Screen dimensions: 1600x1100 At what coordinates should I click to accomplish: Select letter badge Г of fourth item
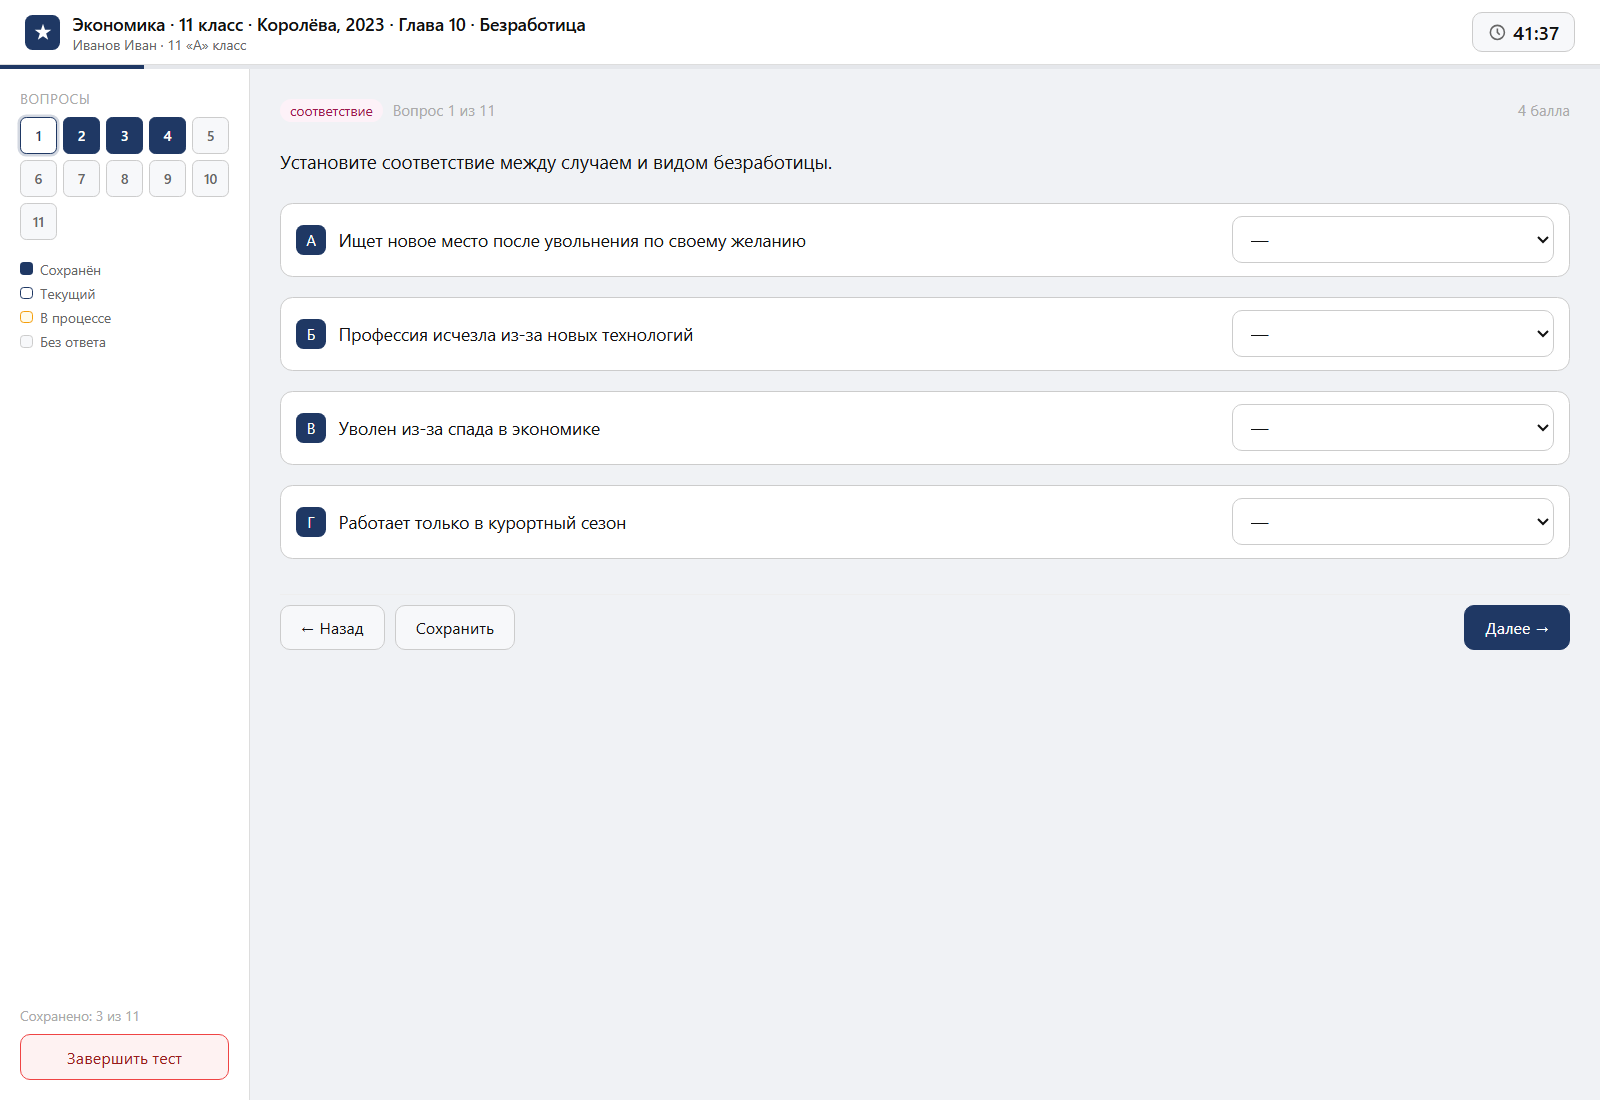(311, 522)
